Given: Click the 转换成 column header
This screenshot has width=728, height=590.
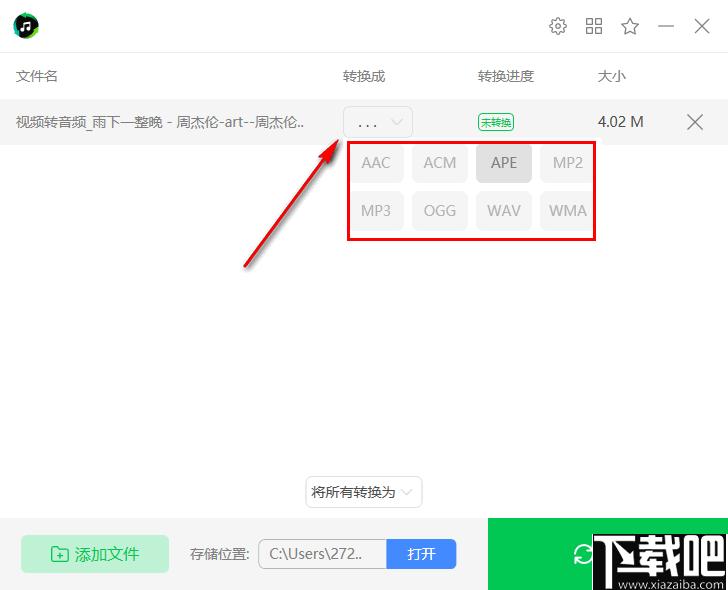Looking at the screenshot, I should tap(364, 76).
